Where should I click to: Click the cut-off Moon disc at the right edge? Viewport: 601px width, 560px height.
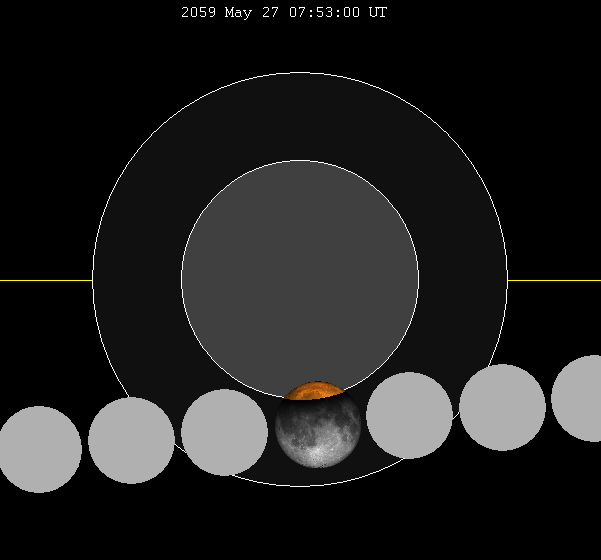pos(580,398)
